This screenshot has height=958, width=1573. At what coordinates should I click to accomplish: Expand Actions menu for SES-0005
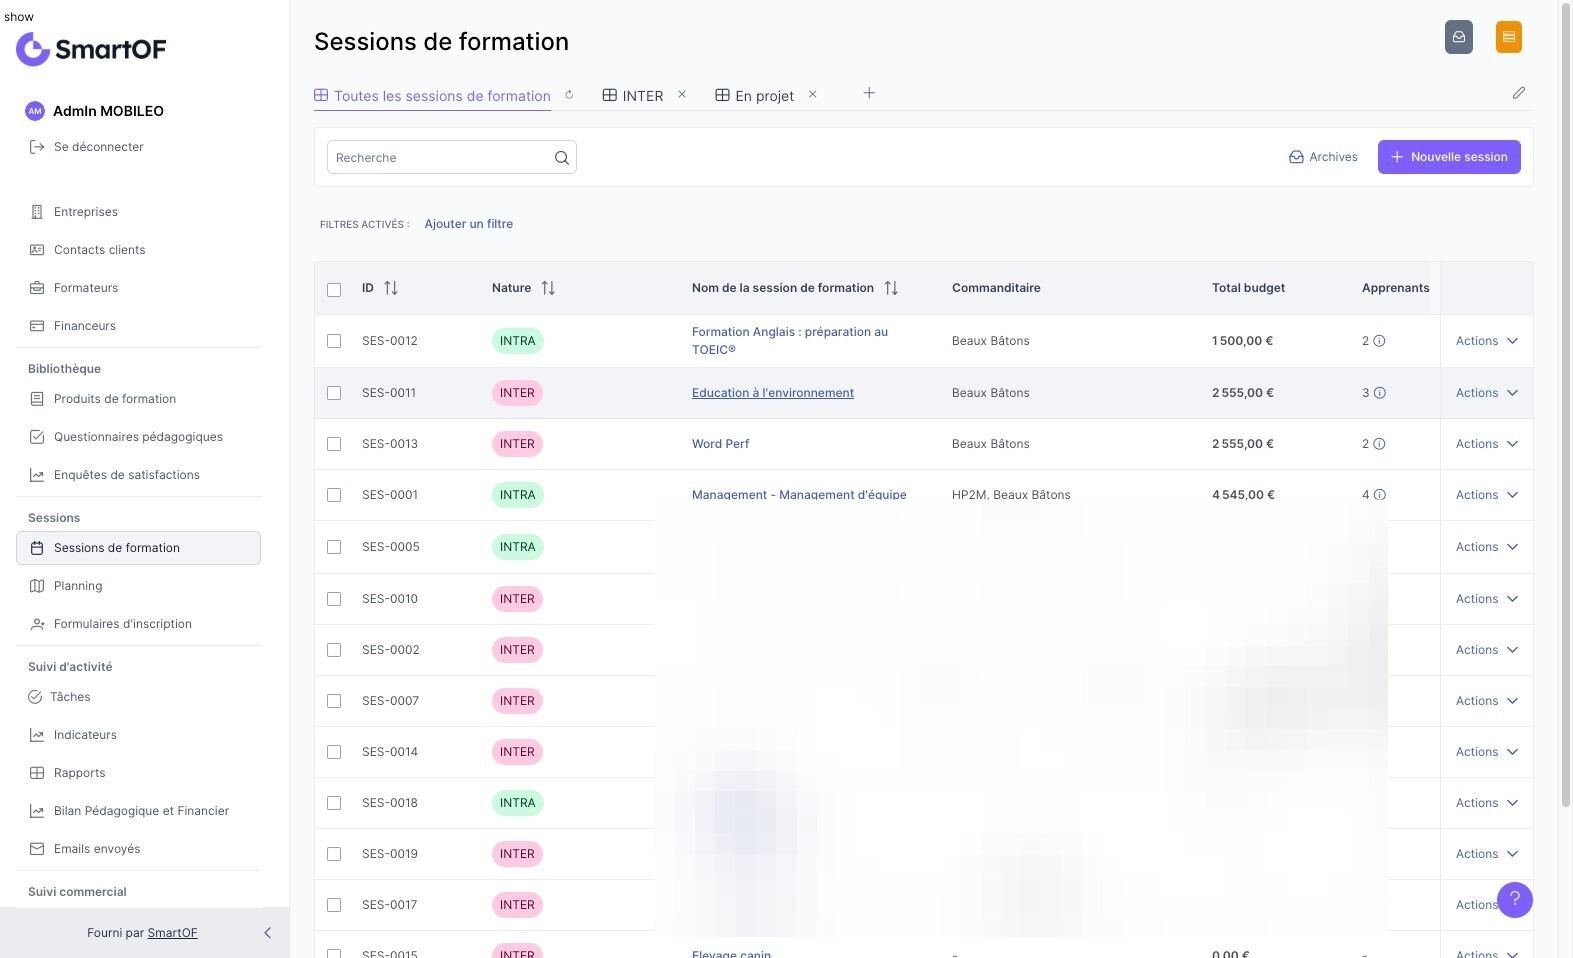(x=1487, y=547)
